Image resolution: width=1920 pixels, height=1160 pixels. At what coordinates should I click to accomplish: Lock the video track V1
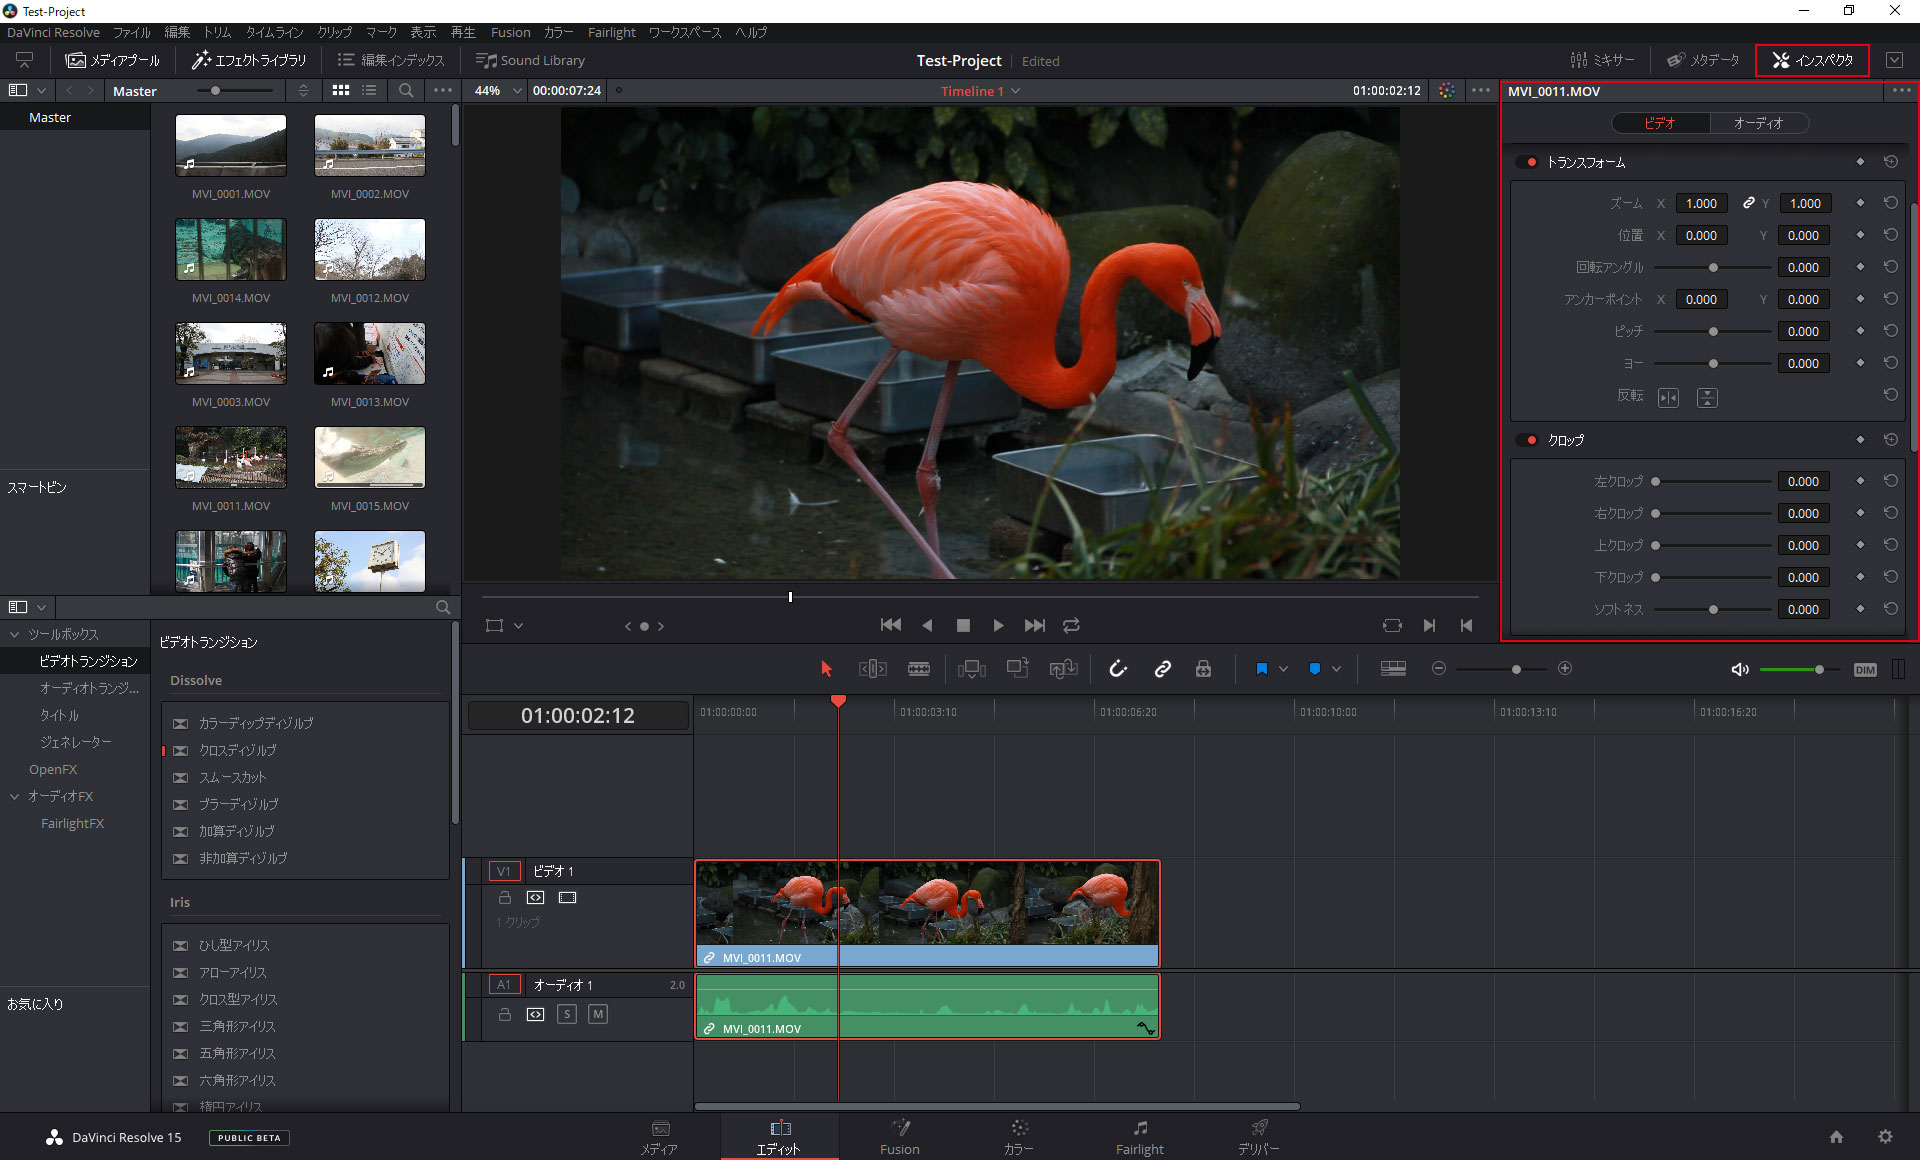pos(505,898)
